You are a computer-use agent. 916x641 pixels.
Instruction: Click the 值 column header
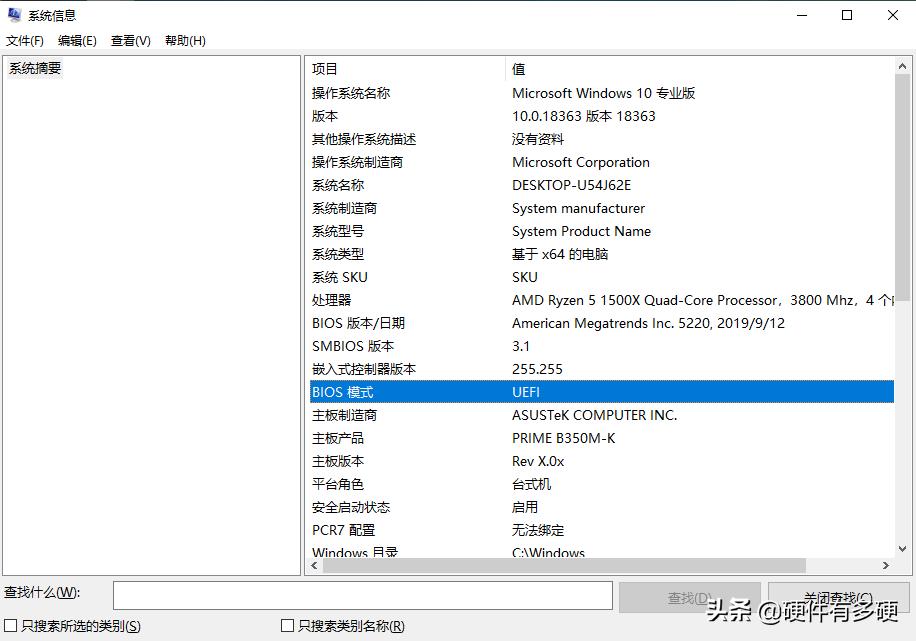pyautogui.click(x=520, y=68)
